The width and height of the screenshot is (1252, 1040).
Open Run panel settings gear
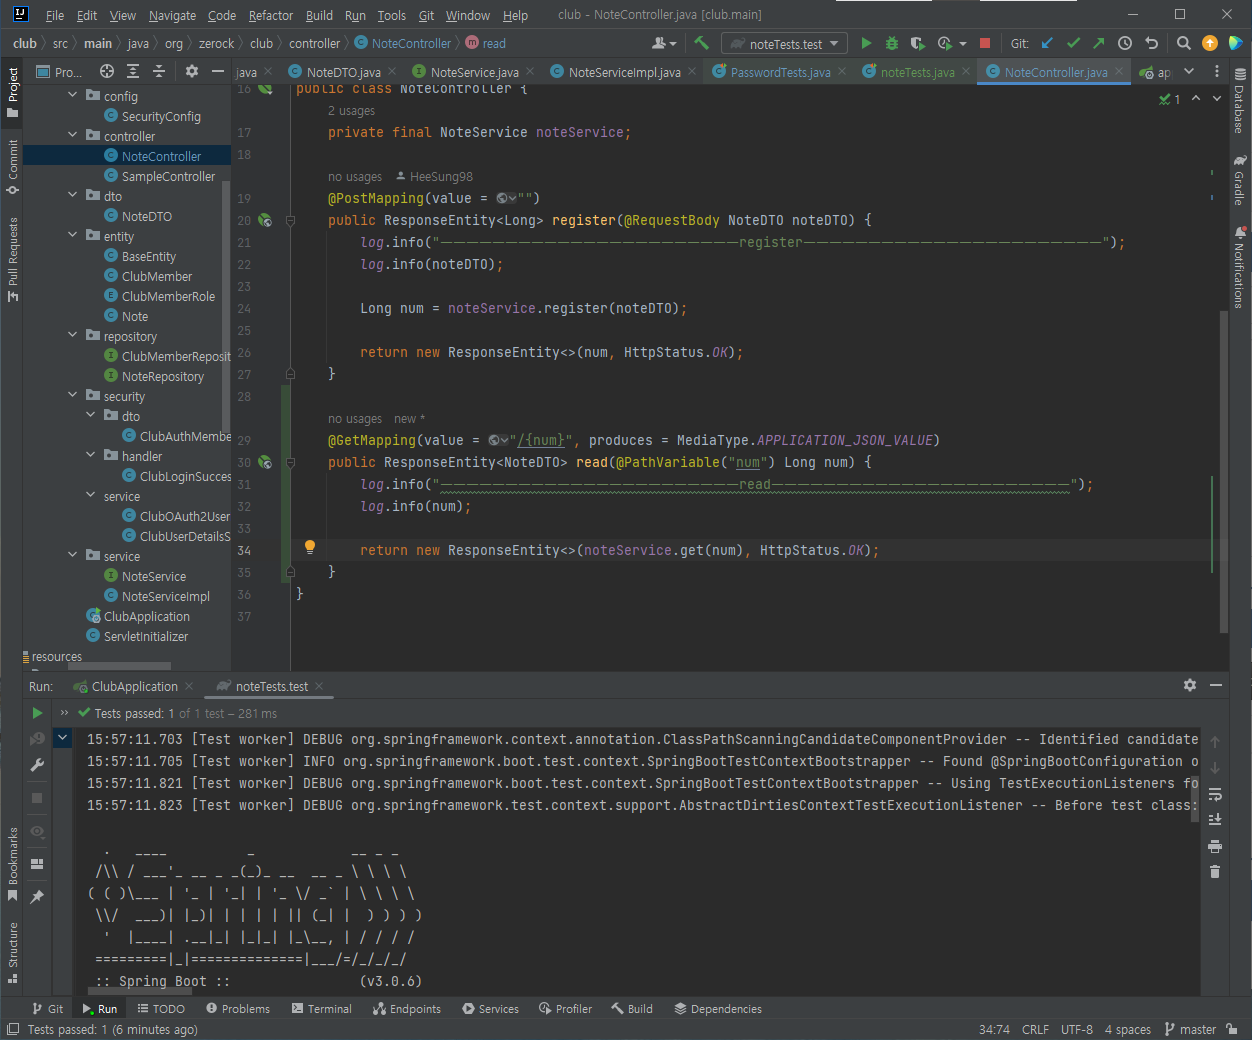1190,685
